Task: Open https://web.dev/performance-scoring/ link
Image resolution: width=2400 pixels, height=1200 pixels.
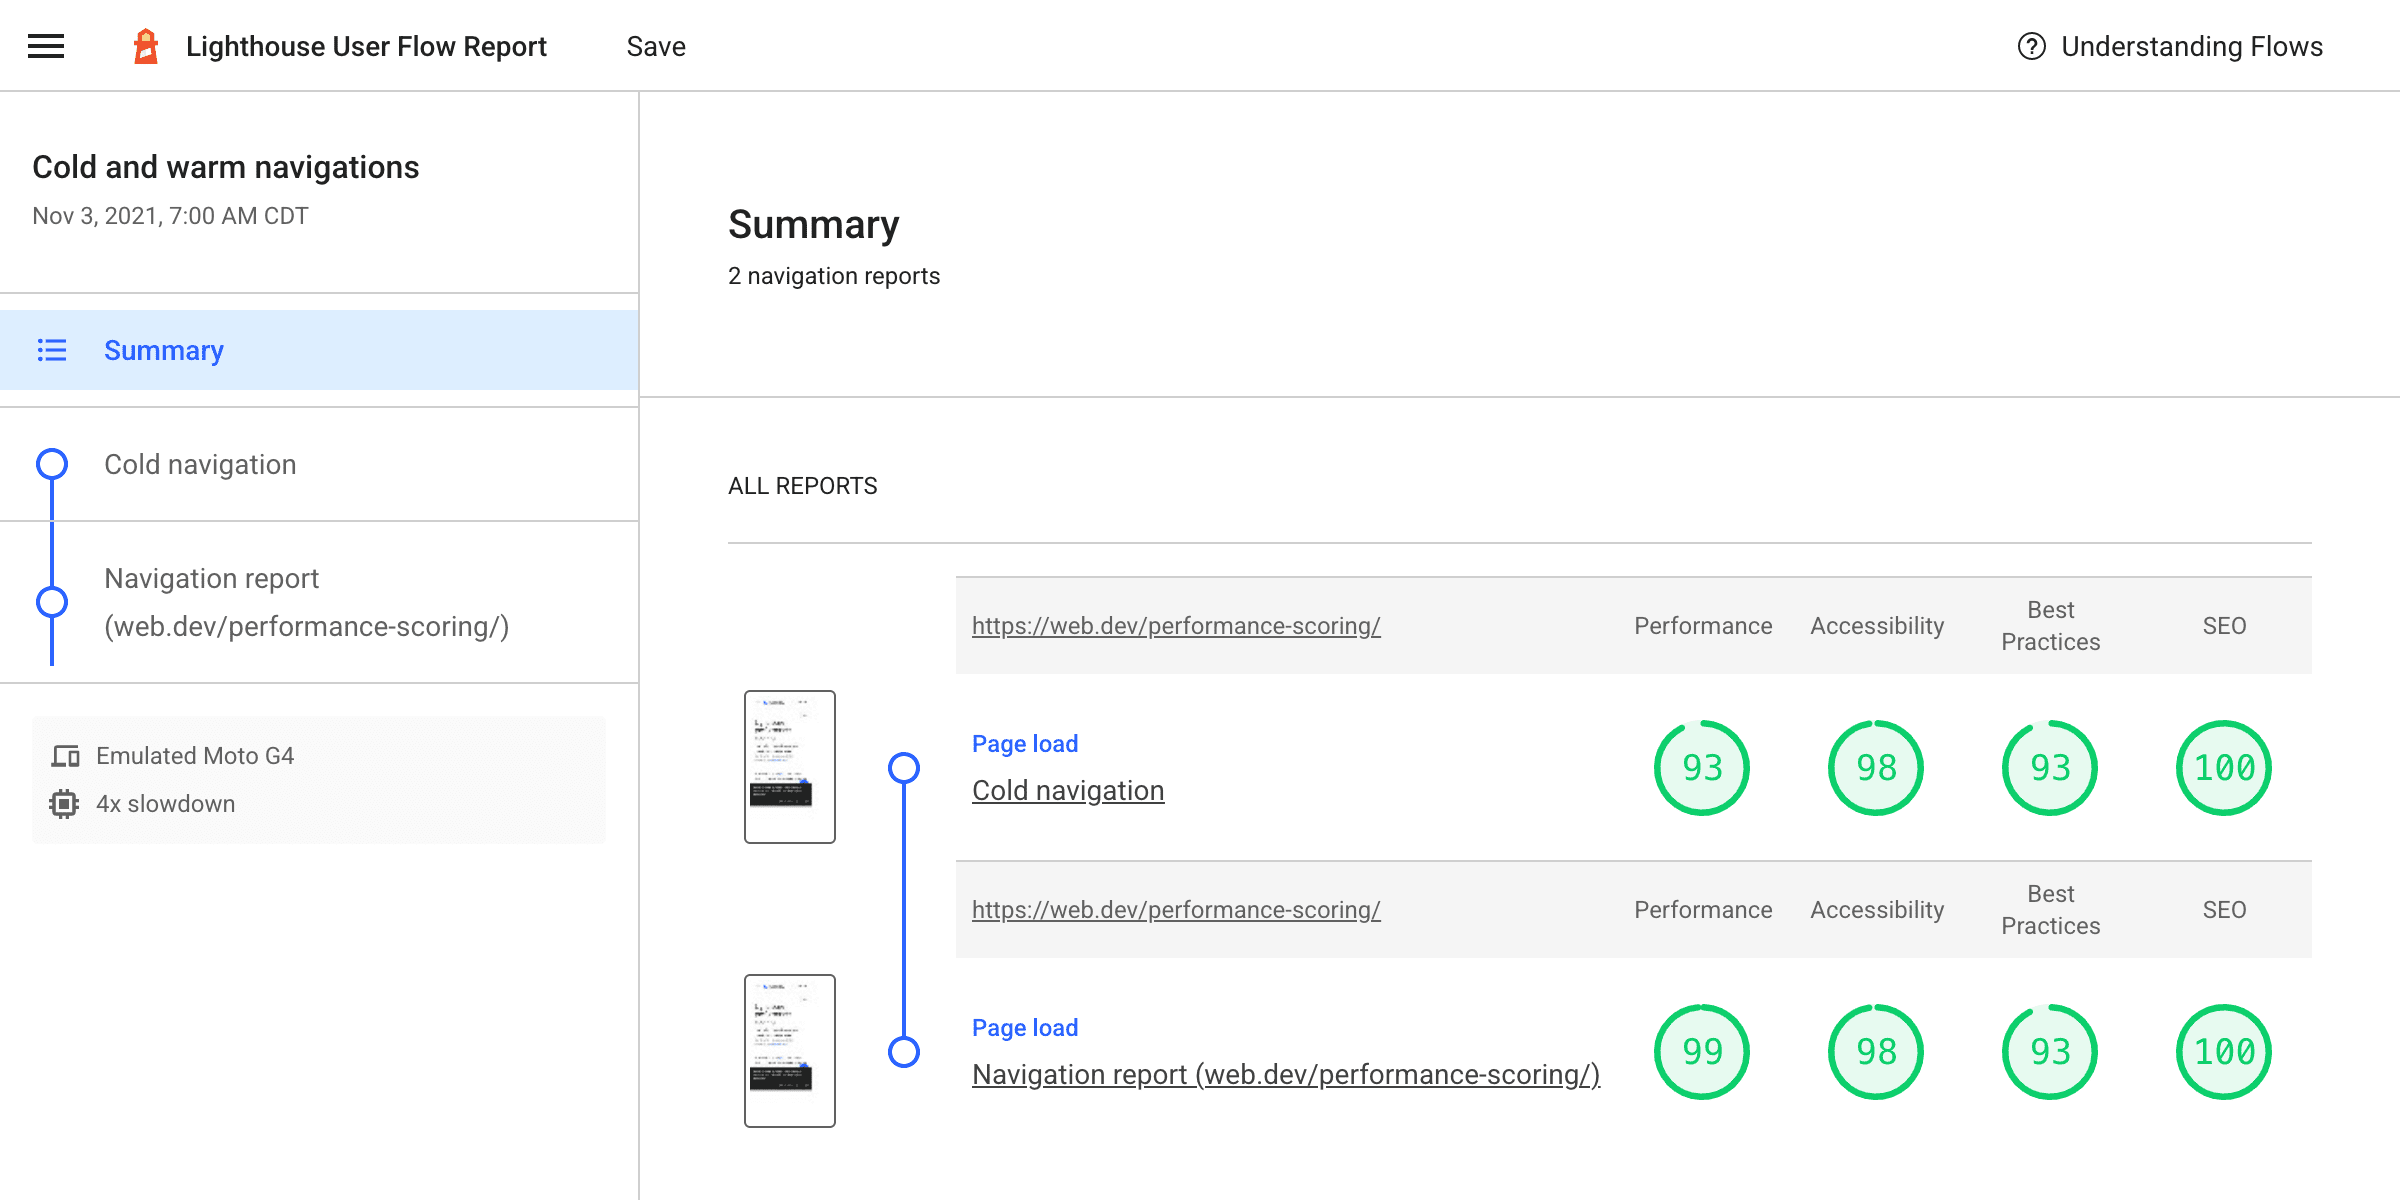Action: (x=1177, y=624)
